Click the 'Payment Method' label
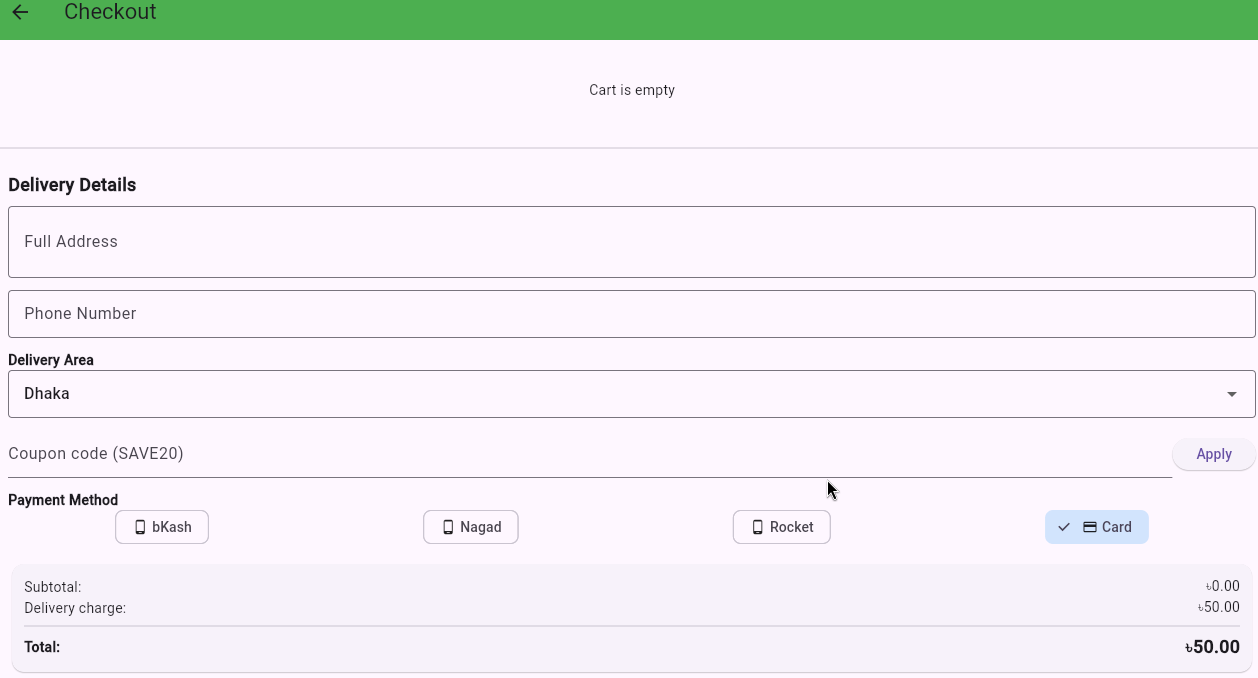Image resolution: width=1258 pixels, height=678 pixels. pyautogui.click(x=63, y=500)
